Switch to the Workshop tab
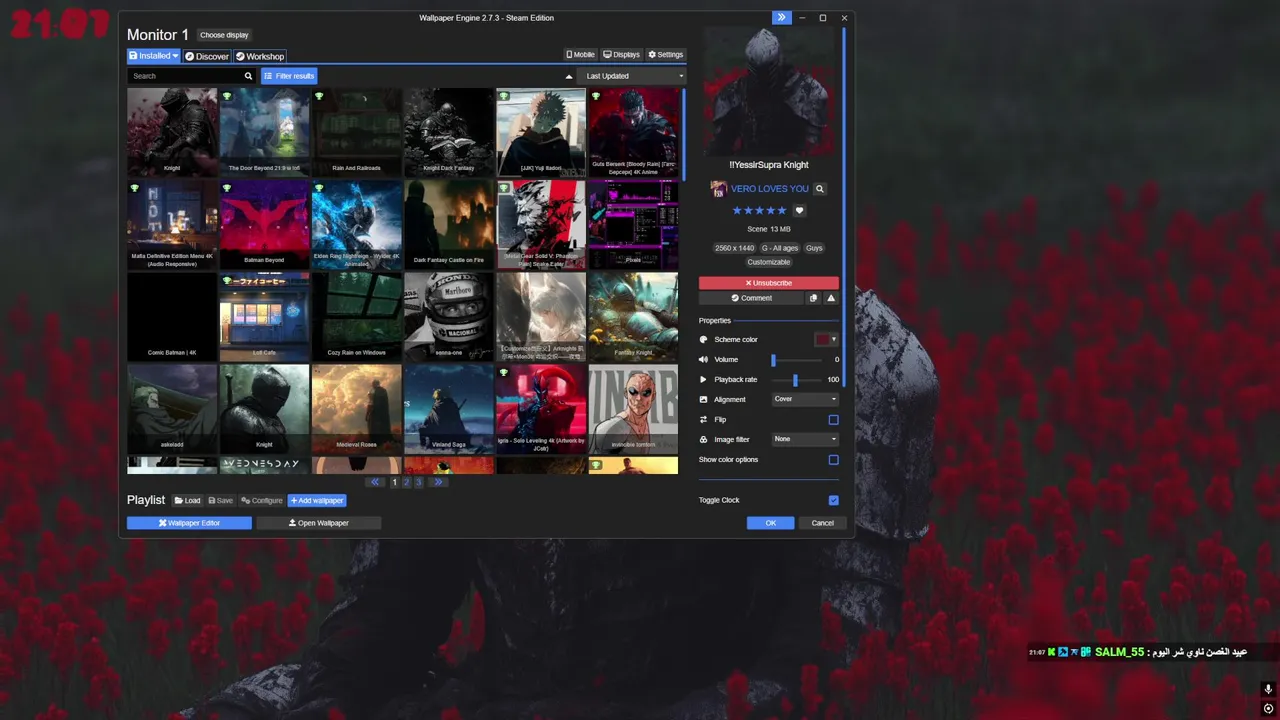This screenshot has width=1280, height=720. click(x=260, y=56)
